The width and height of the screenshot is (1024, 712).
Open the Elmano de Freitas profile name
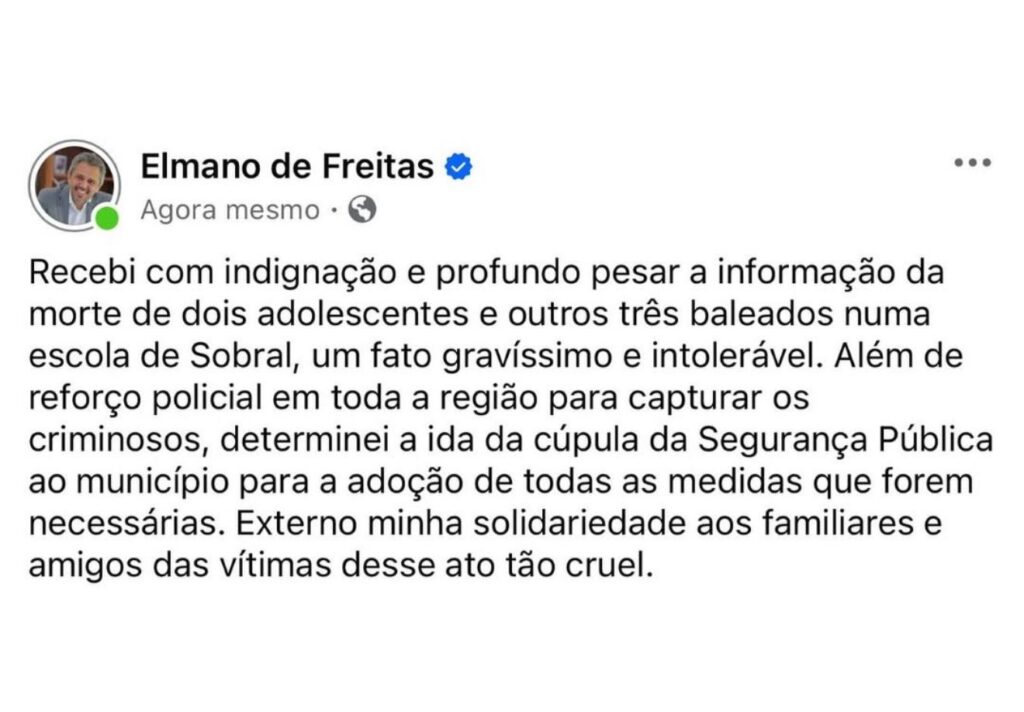pos(287,167)
